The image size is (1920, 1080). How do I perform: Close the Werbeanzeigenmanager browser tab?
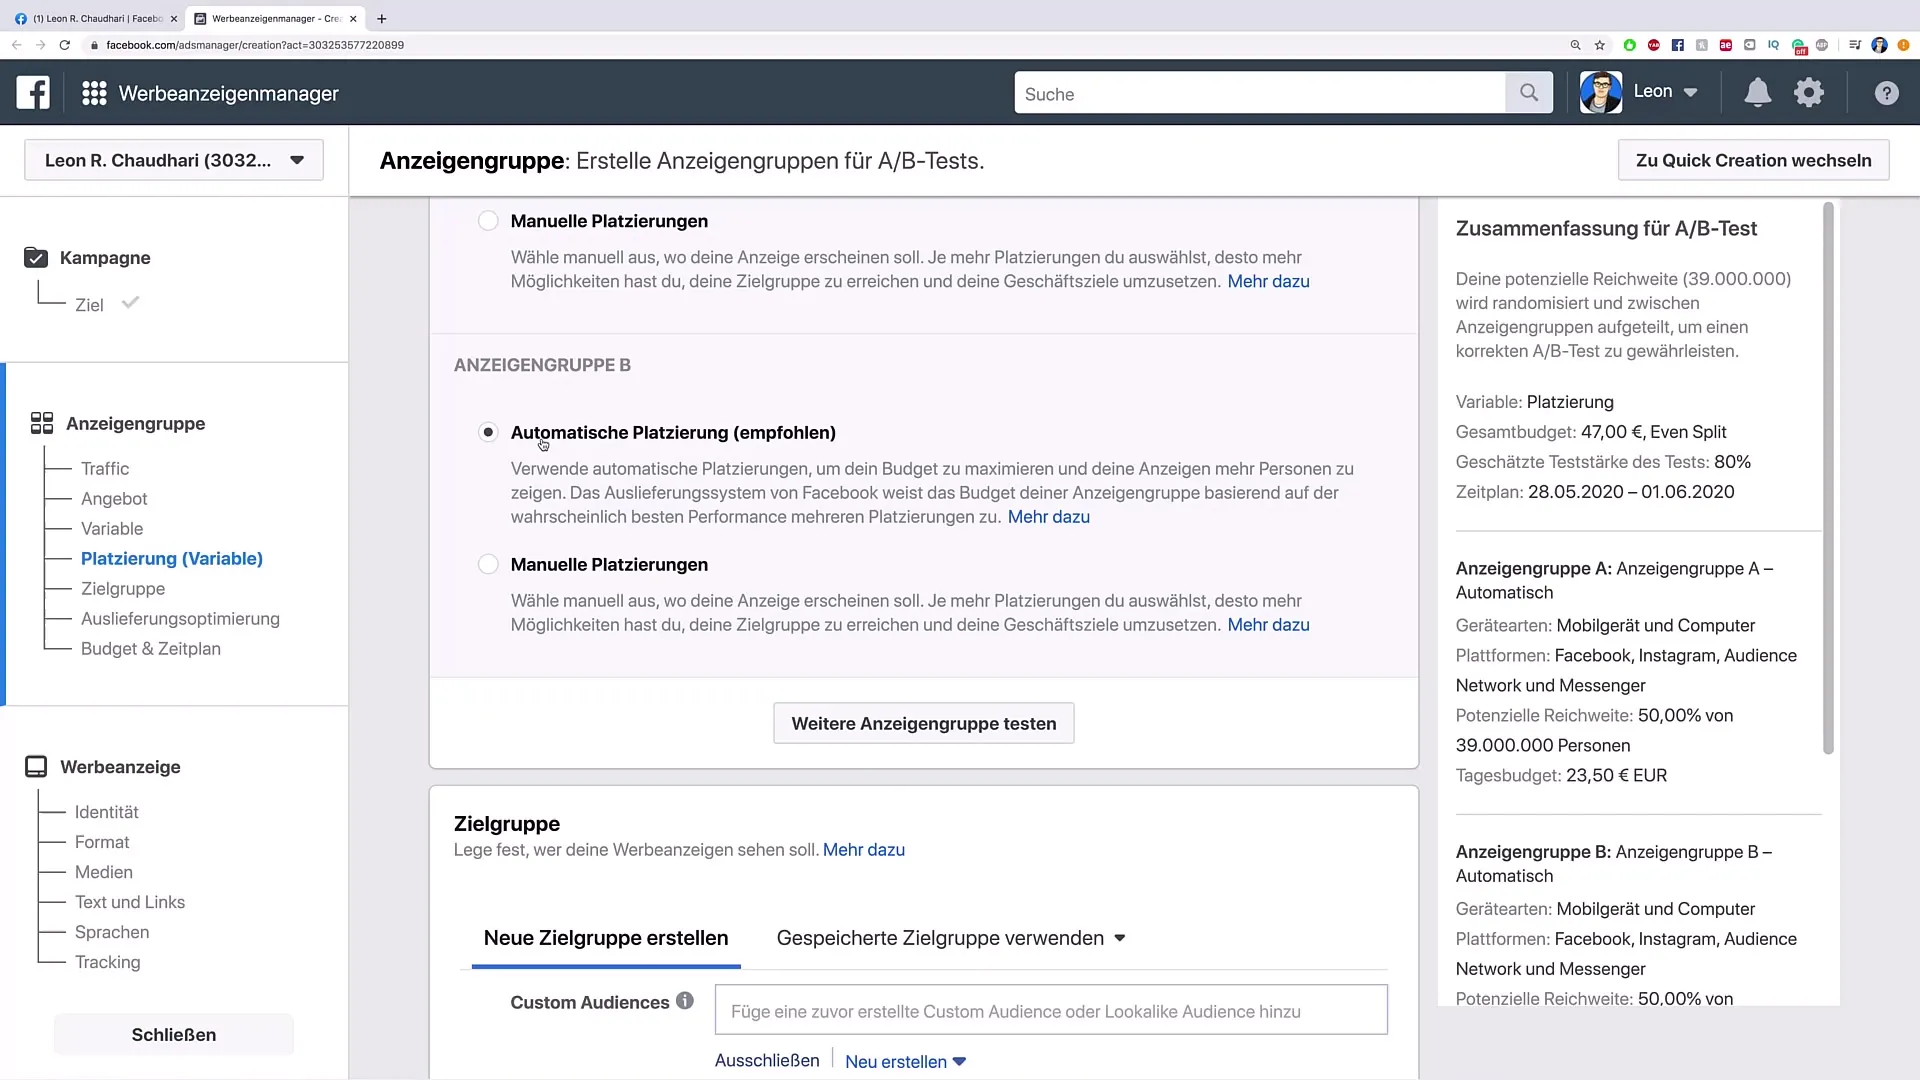tap(353, 18)
